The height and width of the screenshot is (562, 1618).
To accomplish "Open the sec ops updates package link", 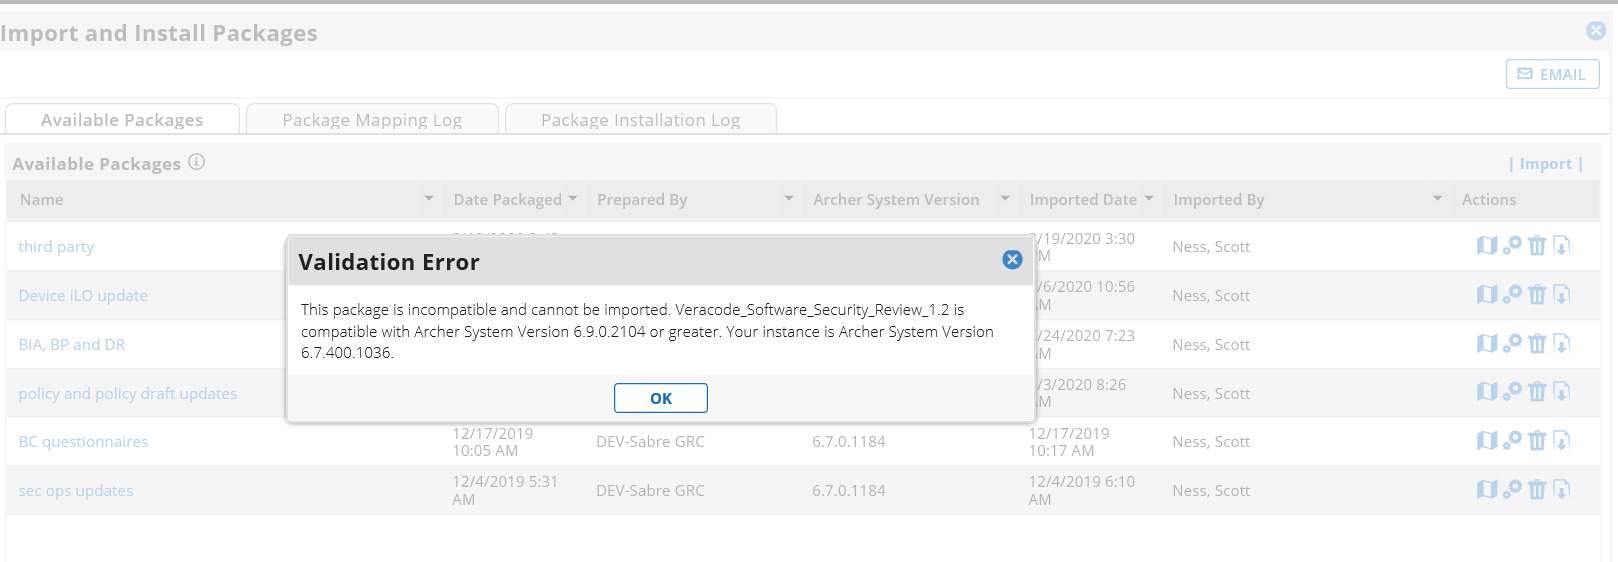I will pyautogui.click(x=76, y=491).
